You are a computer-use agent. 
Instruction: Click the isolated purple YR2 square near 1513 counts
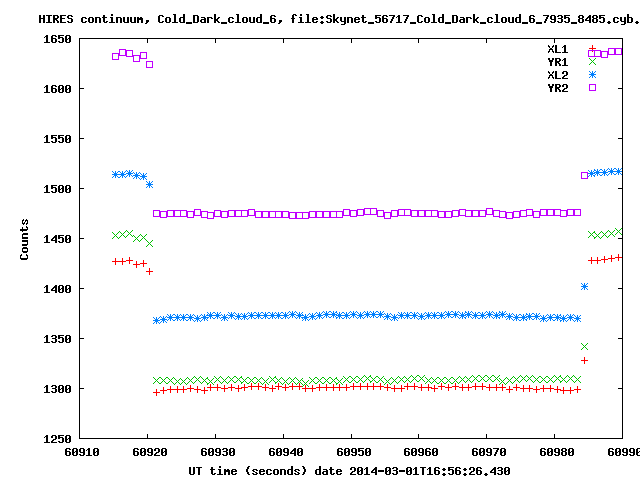point(584,176)
